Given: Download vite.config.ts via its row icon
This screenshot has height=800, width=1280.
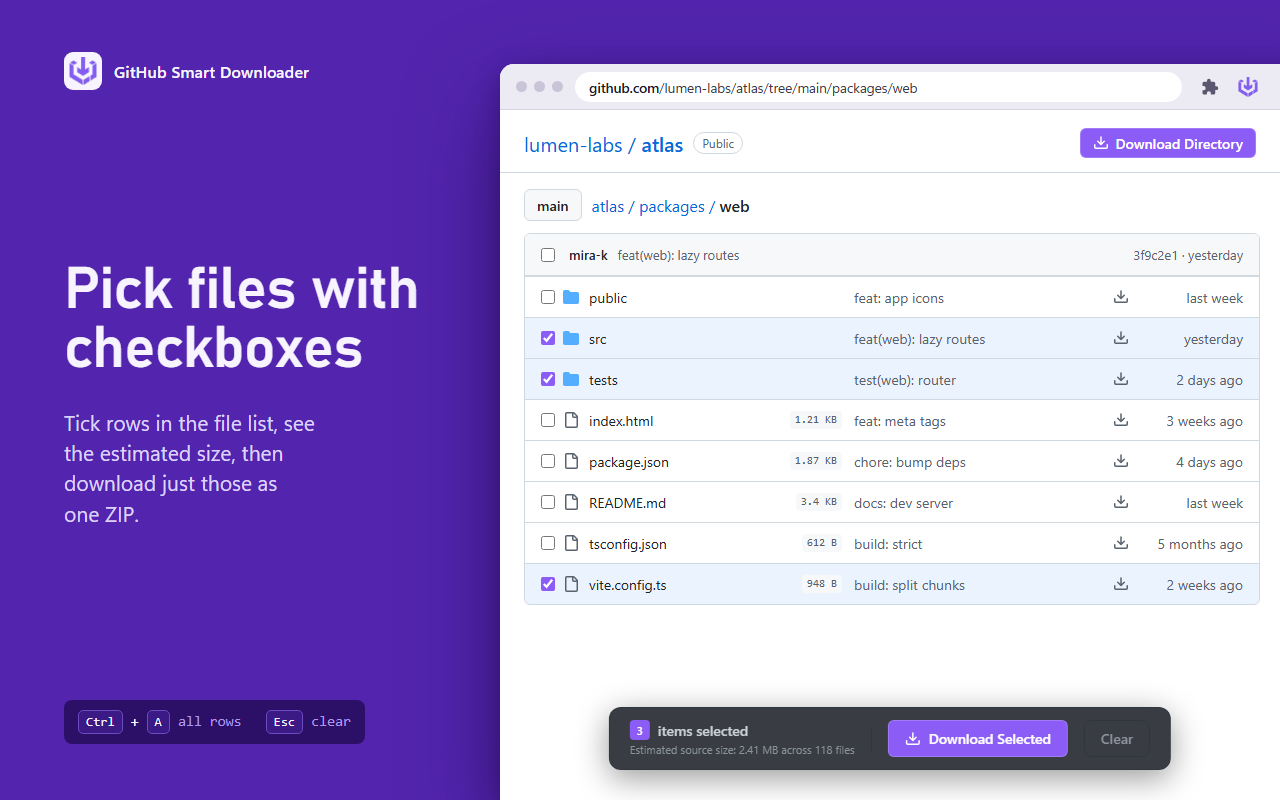Looking at the screenshot, I should pos(1121,585).
